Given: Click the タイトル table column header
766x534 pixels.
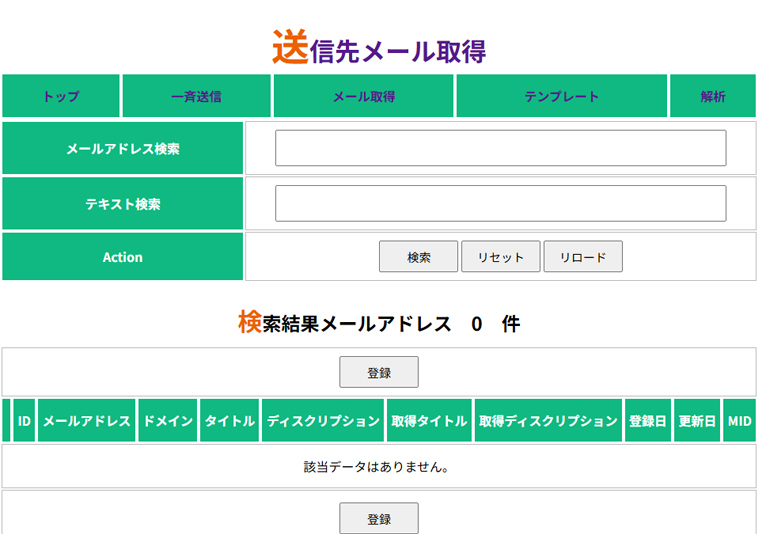Looking at the screenshot, I should tap(230, 421).
